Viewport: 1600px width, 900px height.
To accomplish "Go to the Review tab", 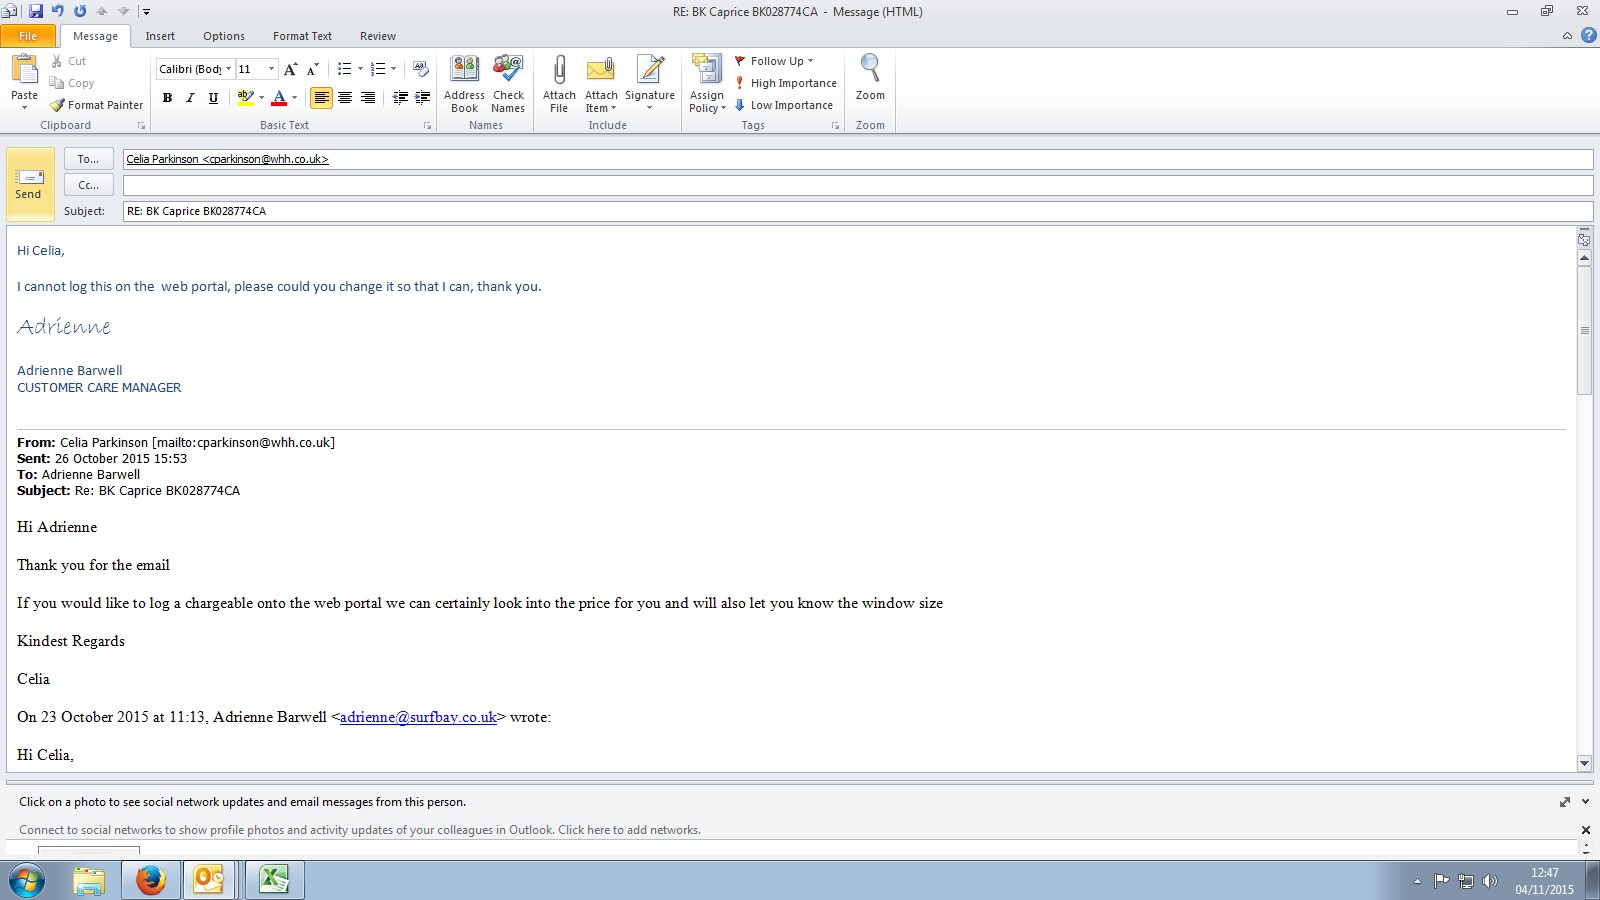I will (378, 36).
